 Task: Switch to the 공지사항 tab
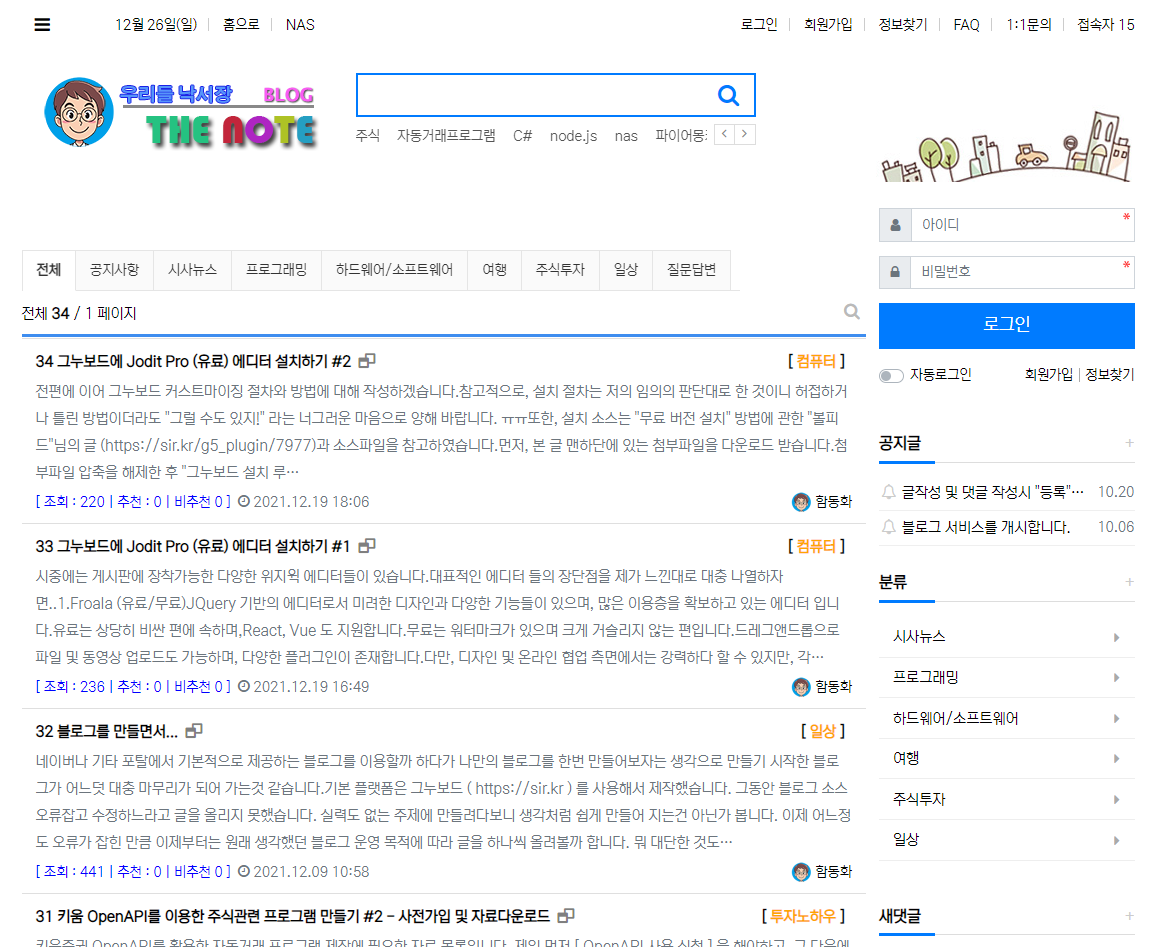coord(114,270)
